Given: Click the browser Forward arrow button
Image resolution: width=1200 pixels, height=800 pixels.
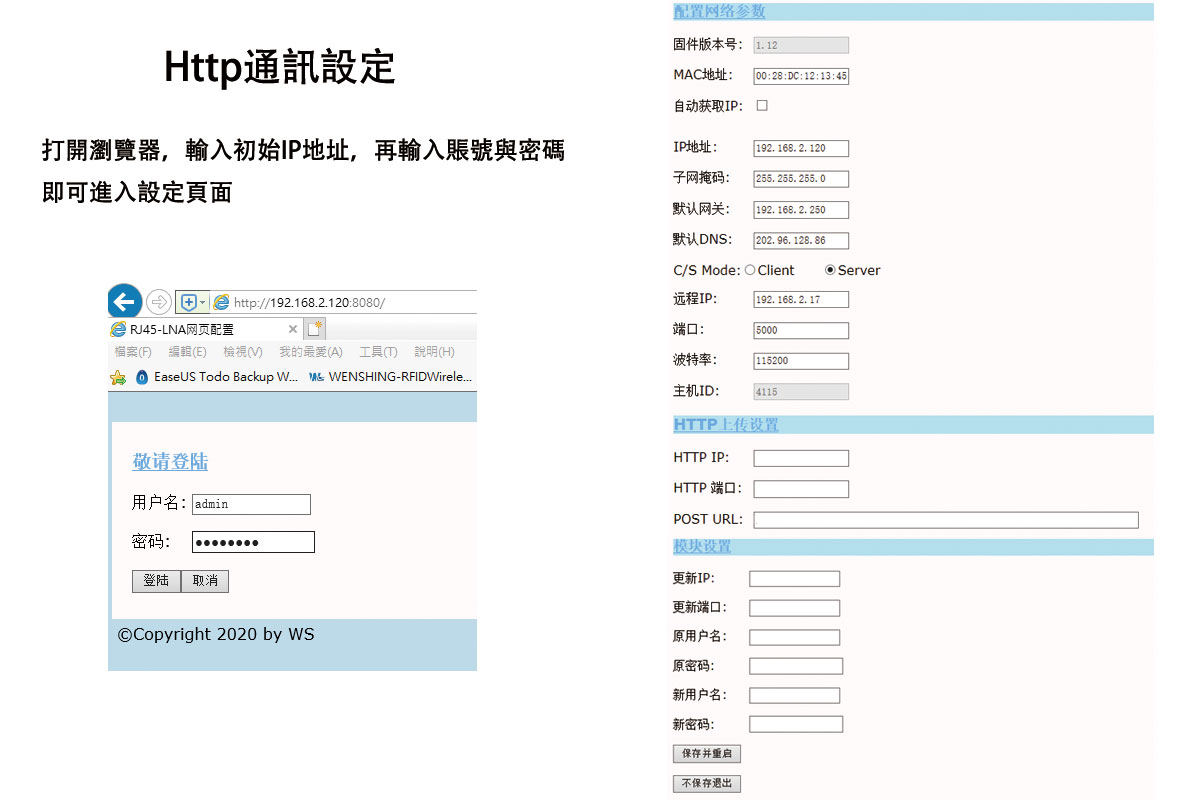Looking at the screenshot, I should [x=159, y=302].
